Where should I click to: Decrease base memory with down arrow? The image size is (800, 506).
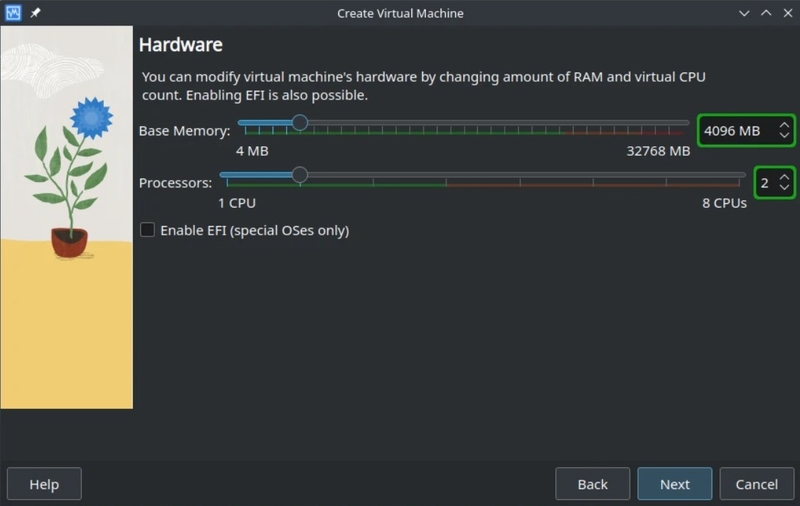784,135
